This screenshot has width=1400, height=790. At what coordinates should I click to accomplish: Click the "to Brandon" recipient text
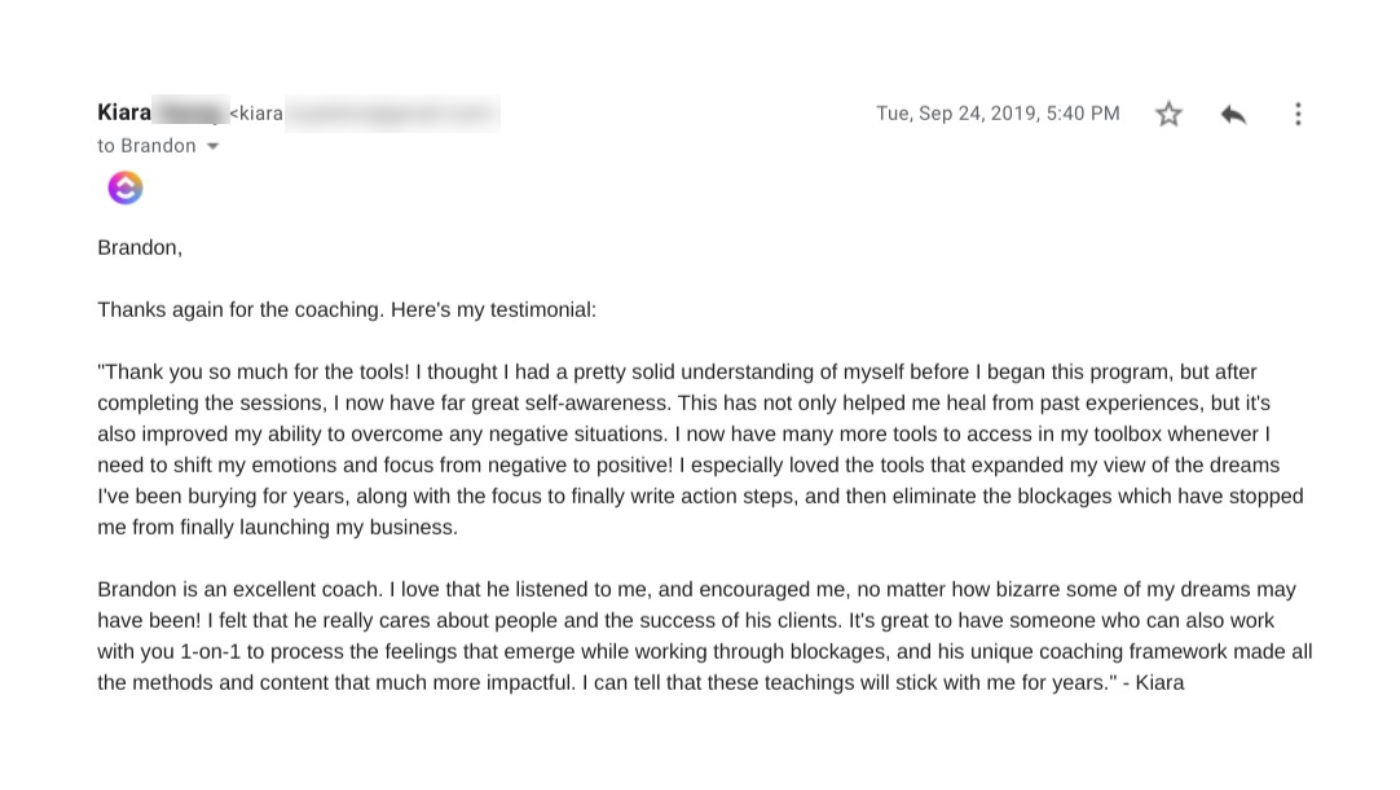(146, 146)
